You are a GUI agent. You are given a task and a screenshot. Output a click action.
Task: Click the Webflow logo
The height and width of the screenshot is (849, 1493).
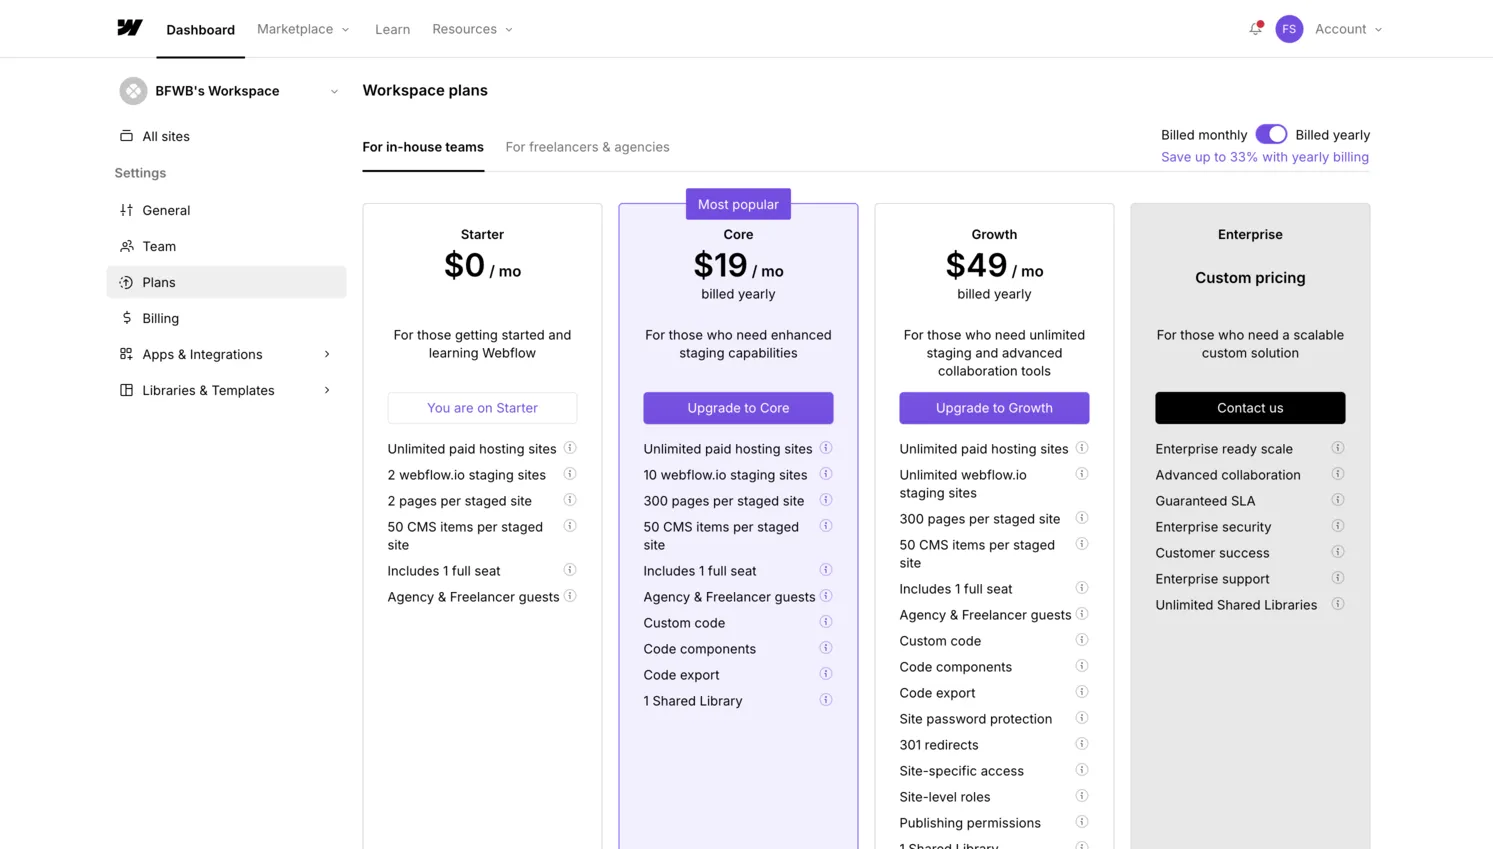130,28
